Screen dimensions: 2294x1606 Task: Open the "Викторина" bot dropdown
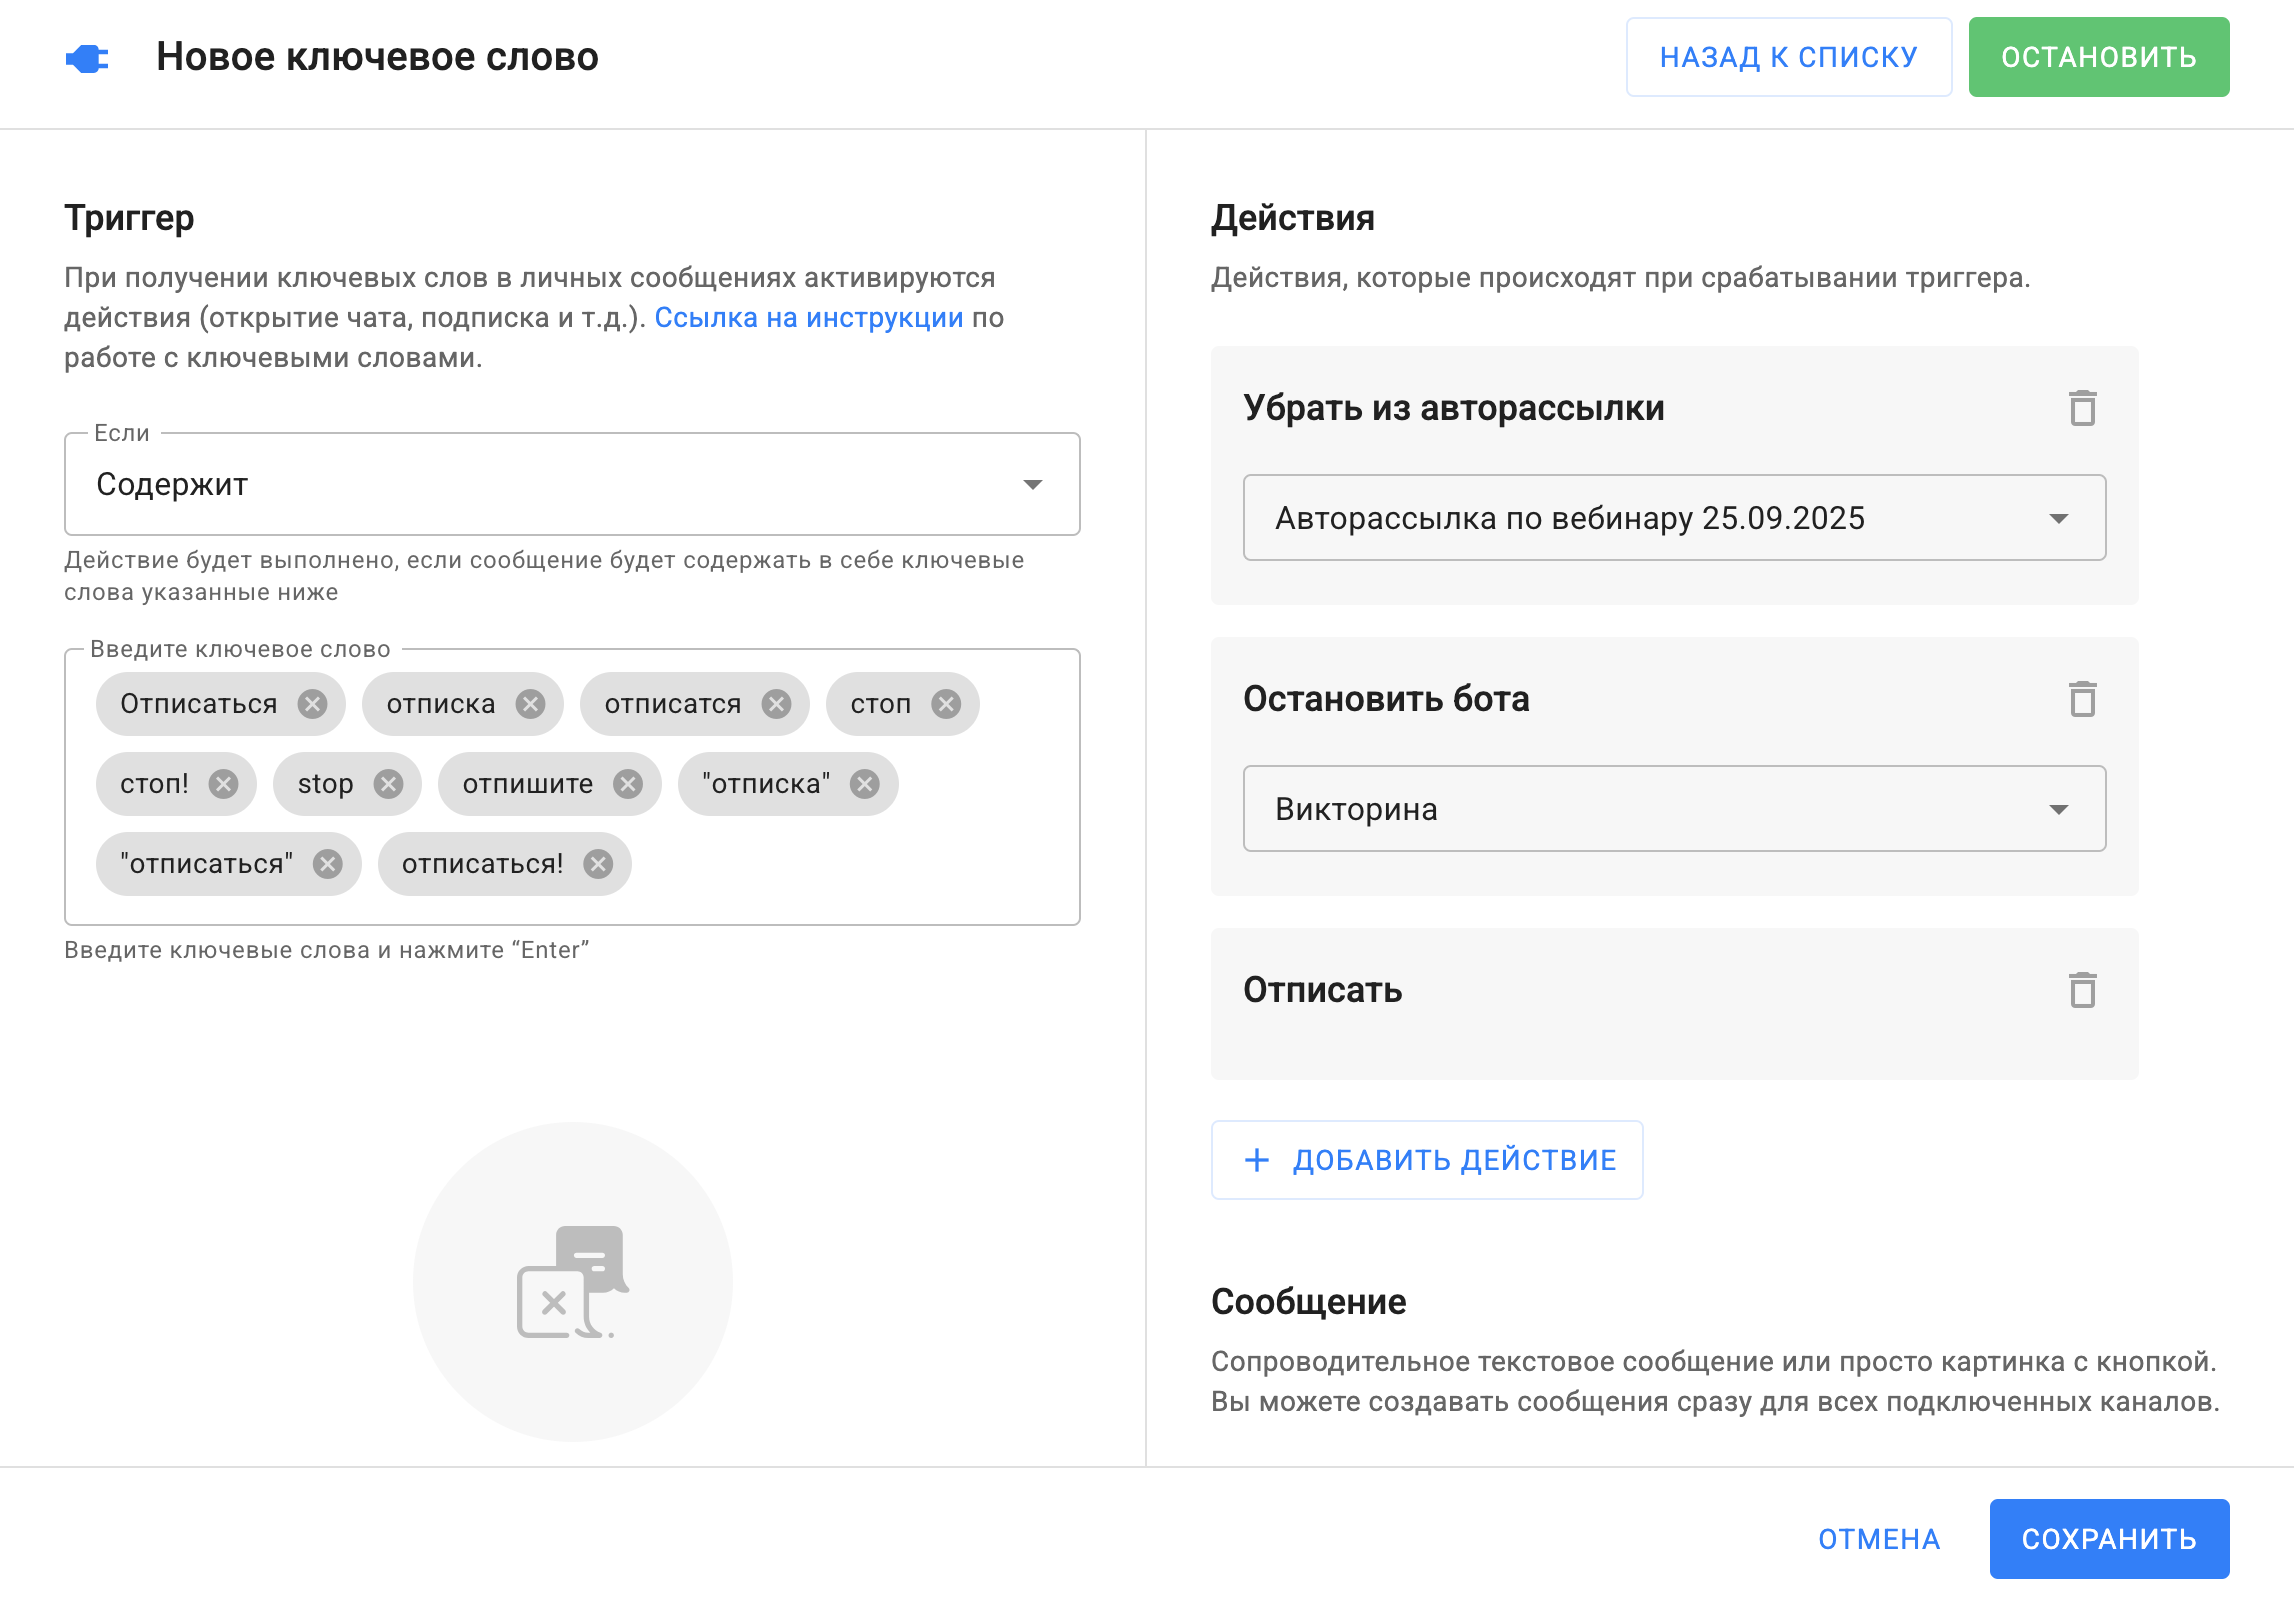(x=1674, y=809)
